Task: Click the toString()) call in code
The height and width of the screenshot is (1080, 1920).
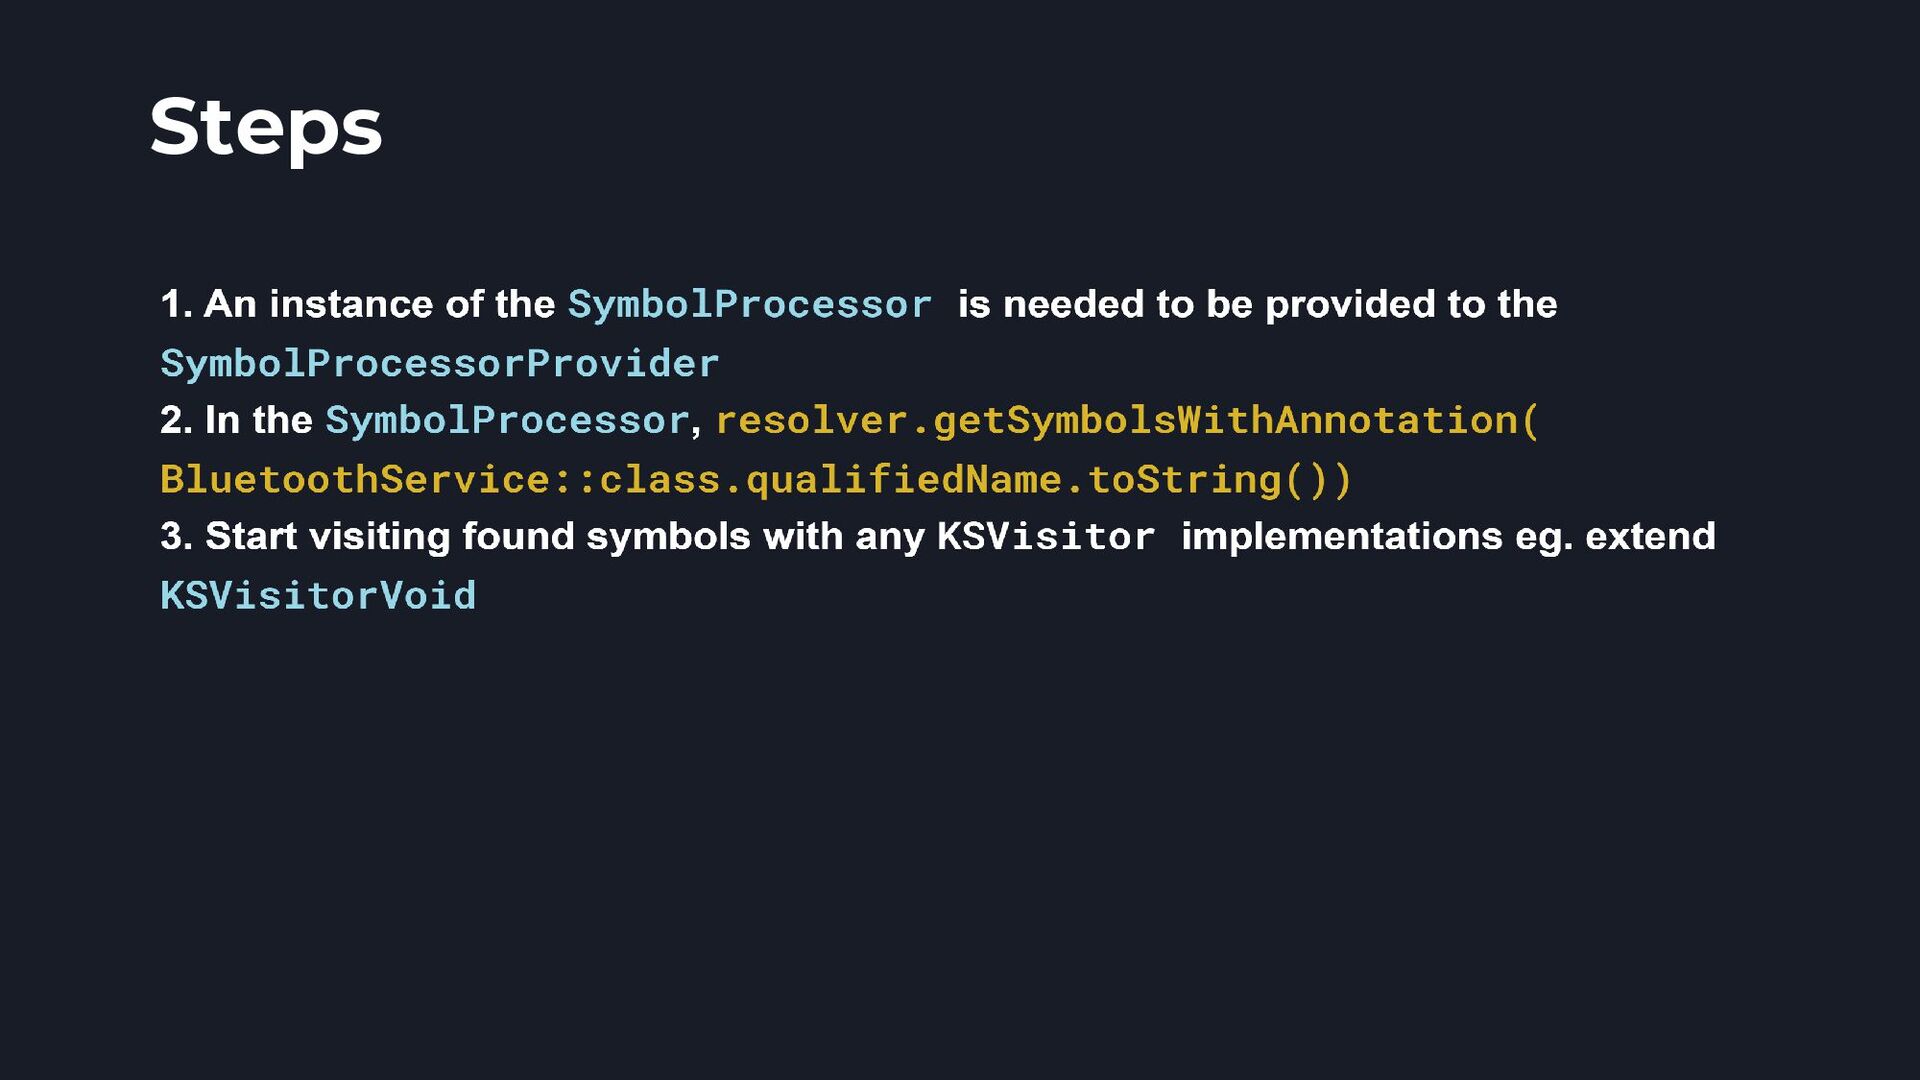Action: 1220,480
